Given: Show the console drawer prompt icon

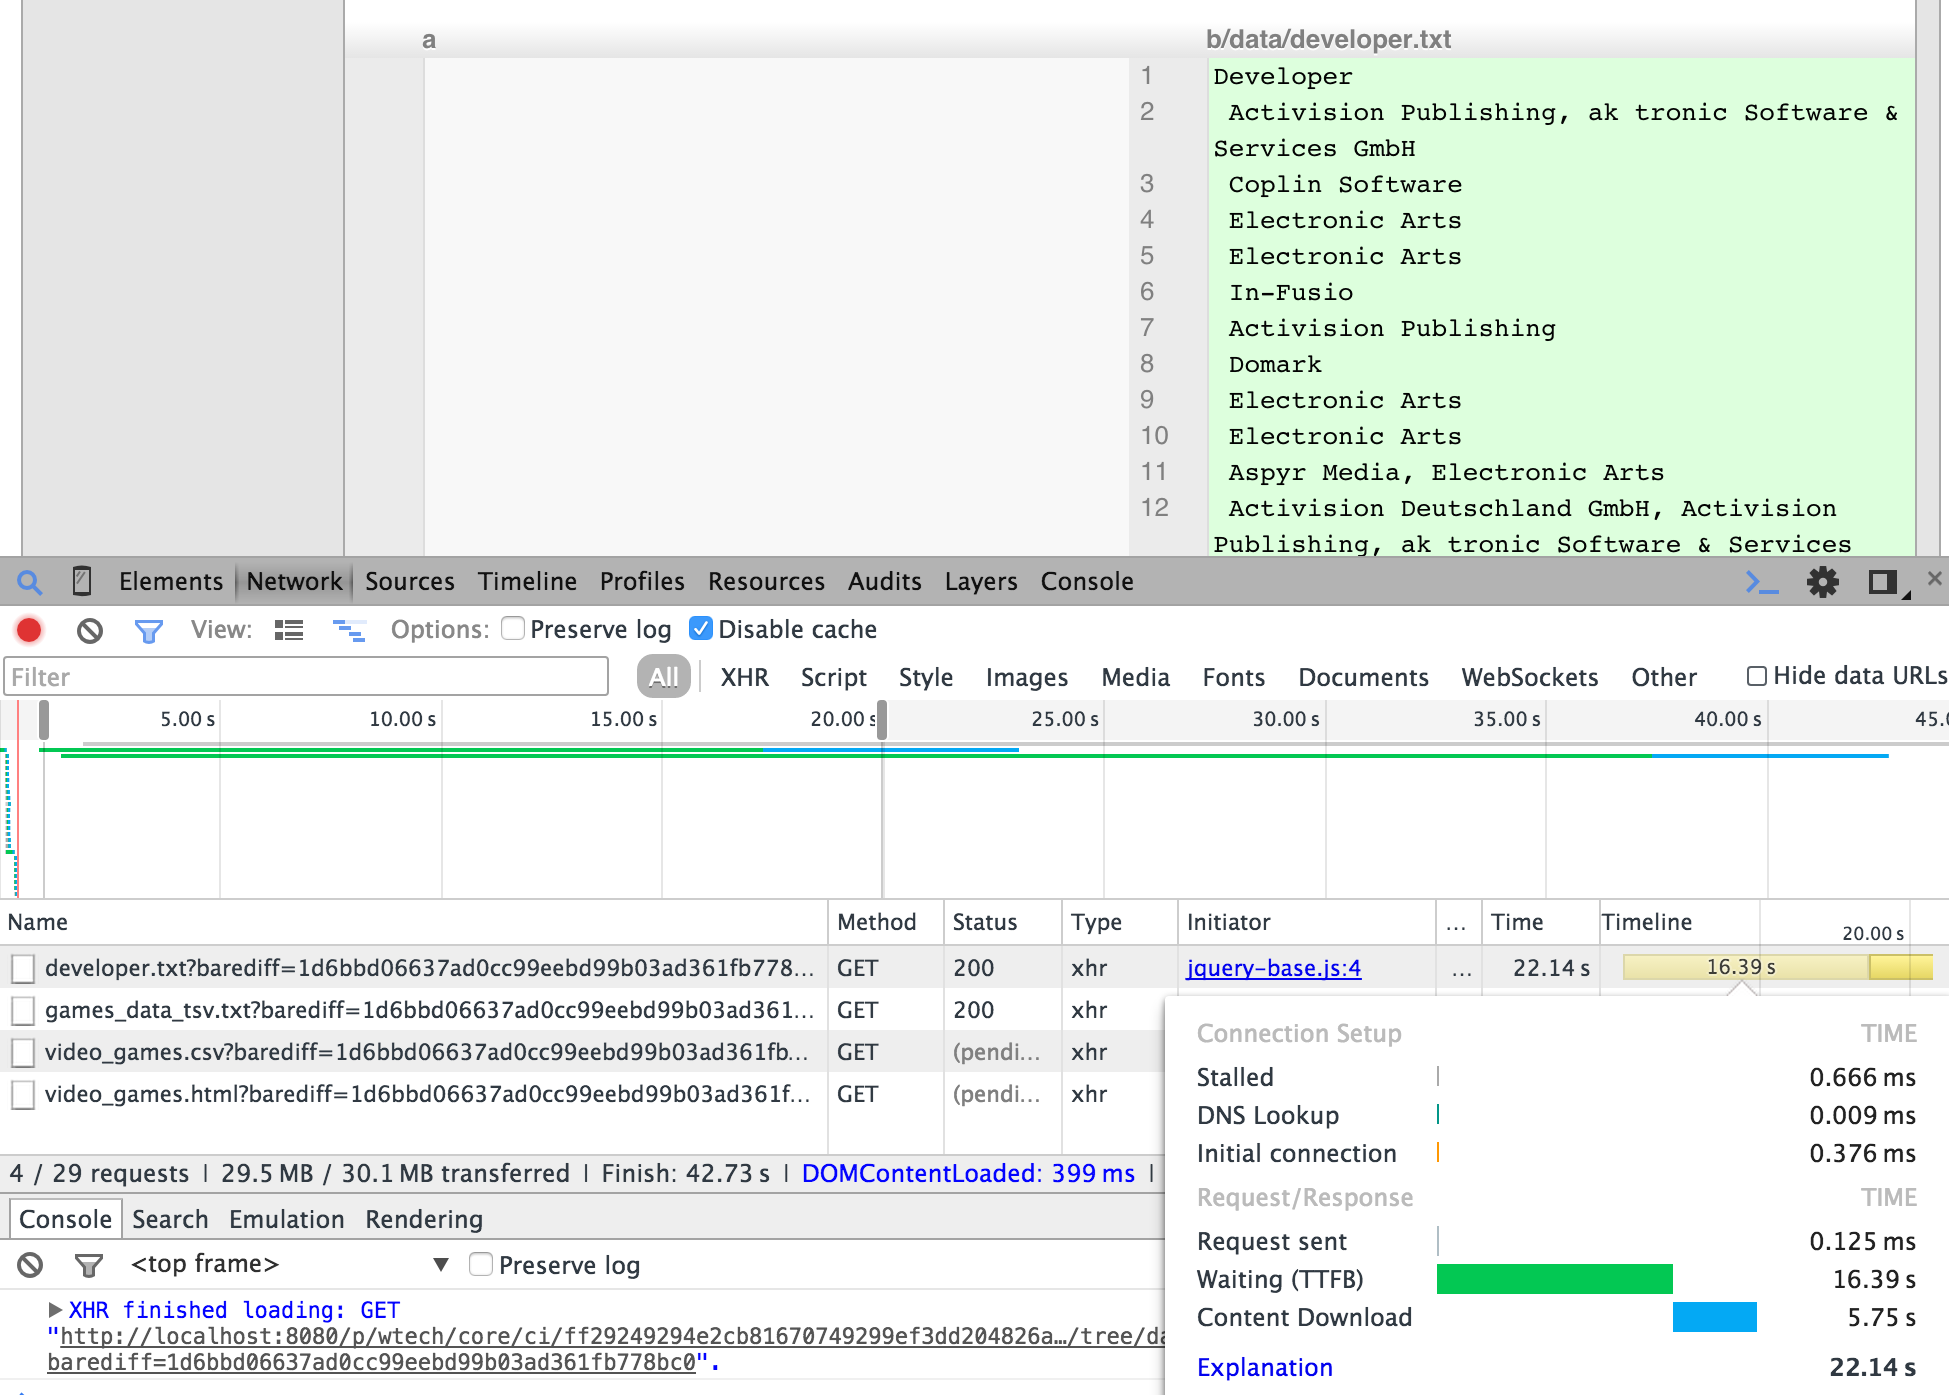Looking at the screenshot, I should [x=1761, y=582].
